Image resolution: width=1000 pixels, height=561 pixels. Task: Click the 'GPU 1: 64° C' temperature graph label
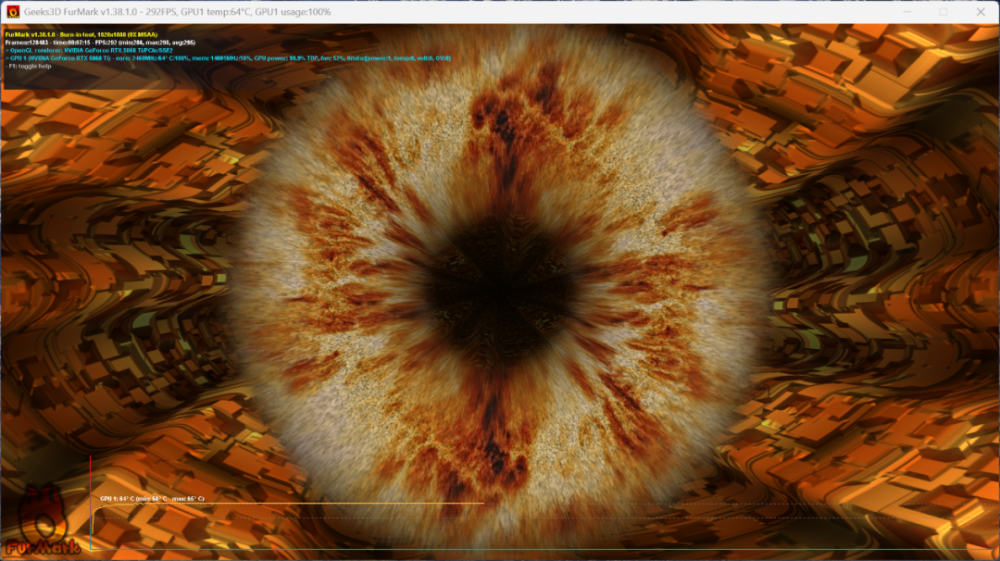(152, 499)
